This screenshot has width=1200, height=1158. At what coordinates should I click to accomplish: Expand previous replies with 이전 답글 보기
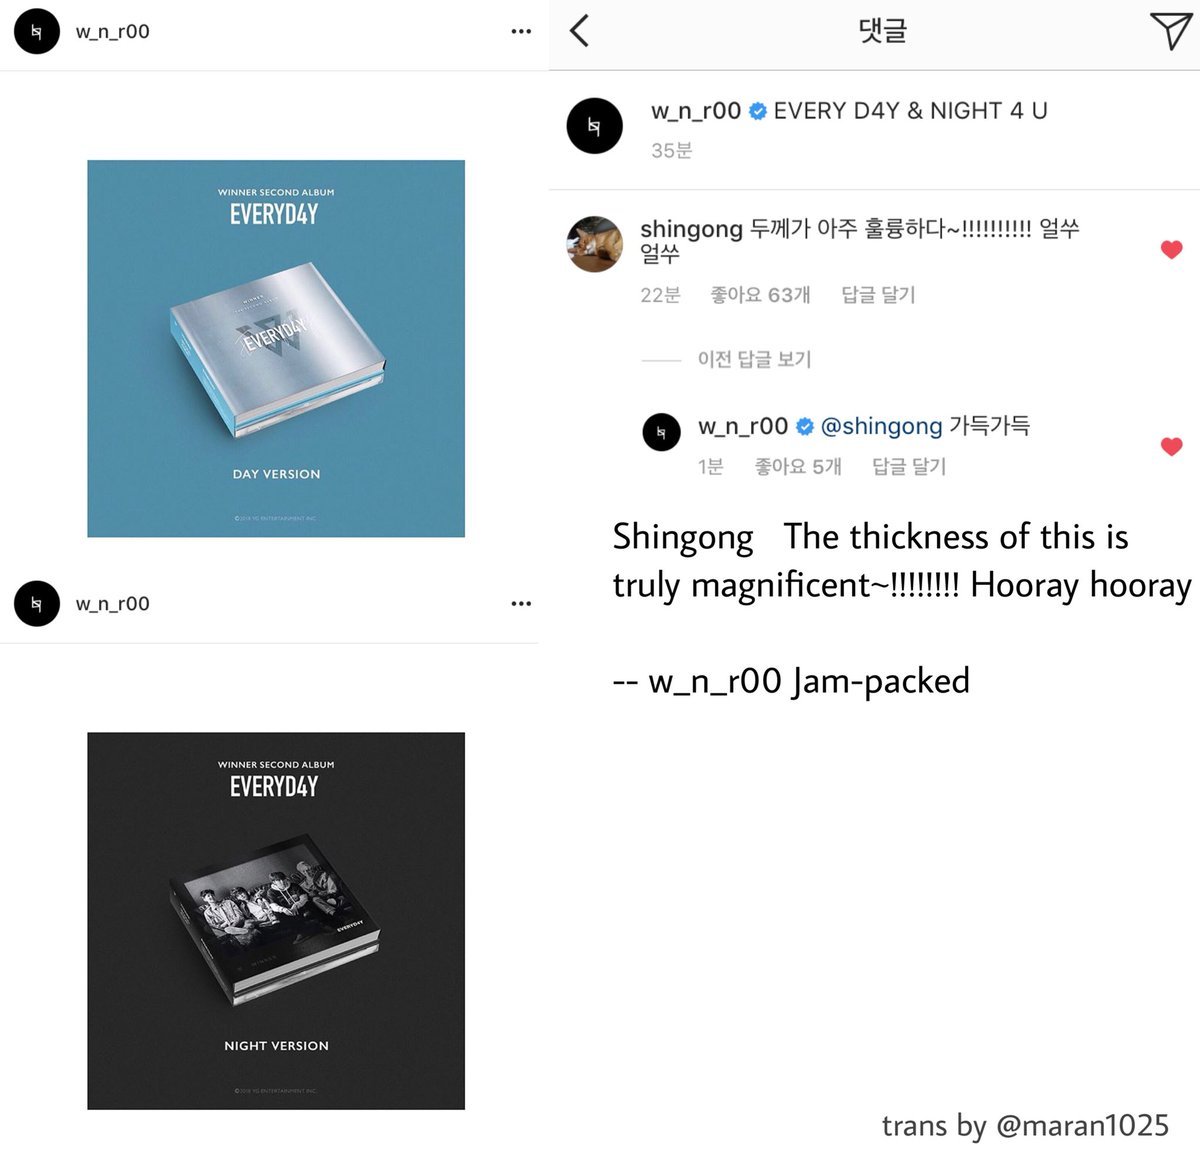[x=754, y=359]
